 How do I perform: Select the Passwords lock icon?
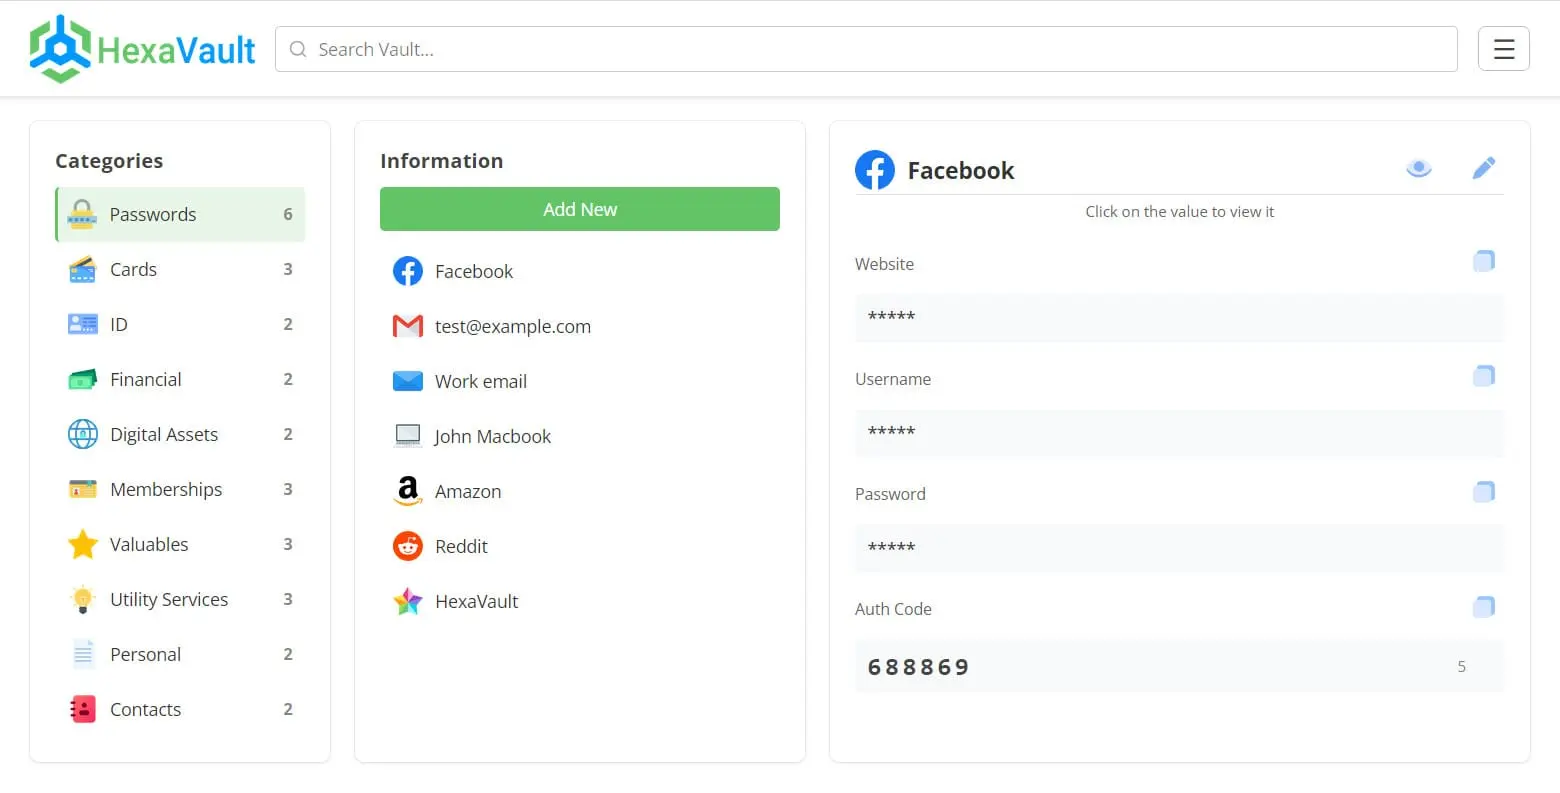click(82, 214)
